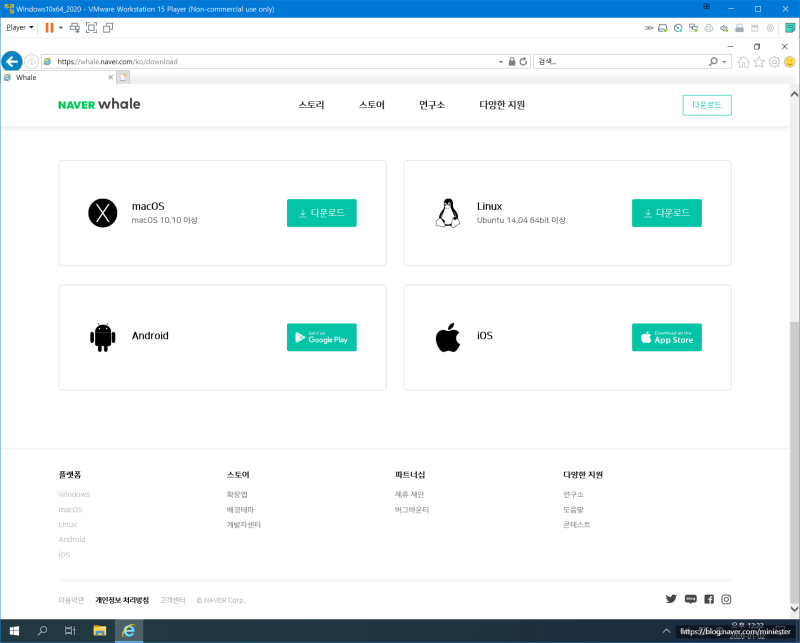Click VMware CD/DVD device icon
Image resolution: width=800 pixels, height=643 pixels.
click(x=678, y=28)
